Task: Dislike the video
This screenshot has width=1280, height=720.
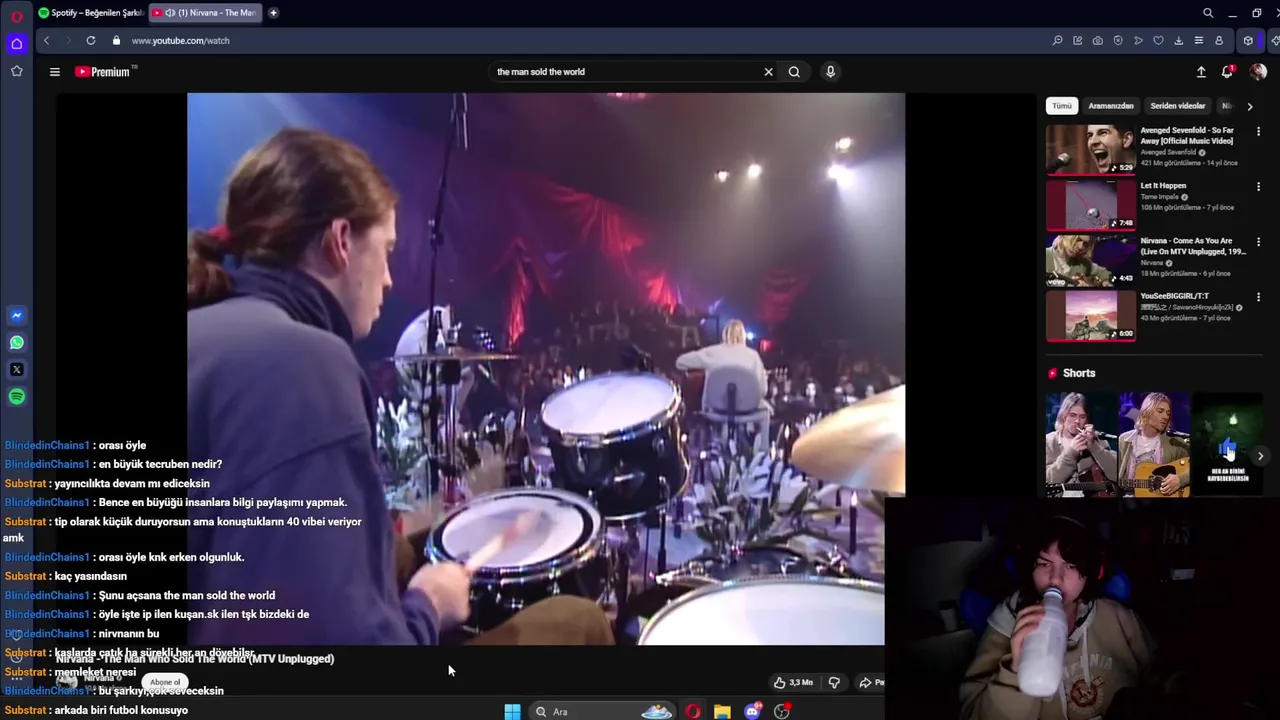Action: 834,683
